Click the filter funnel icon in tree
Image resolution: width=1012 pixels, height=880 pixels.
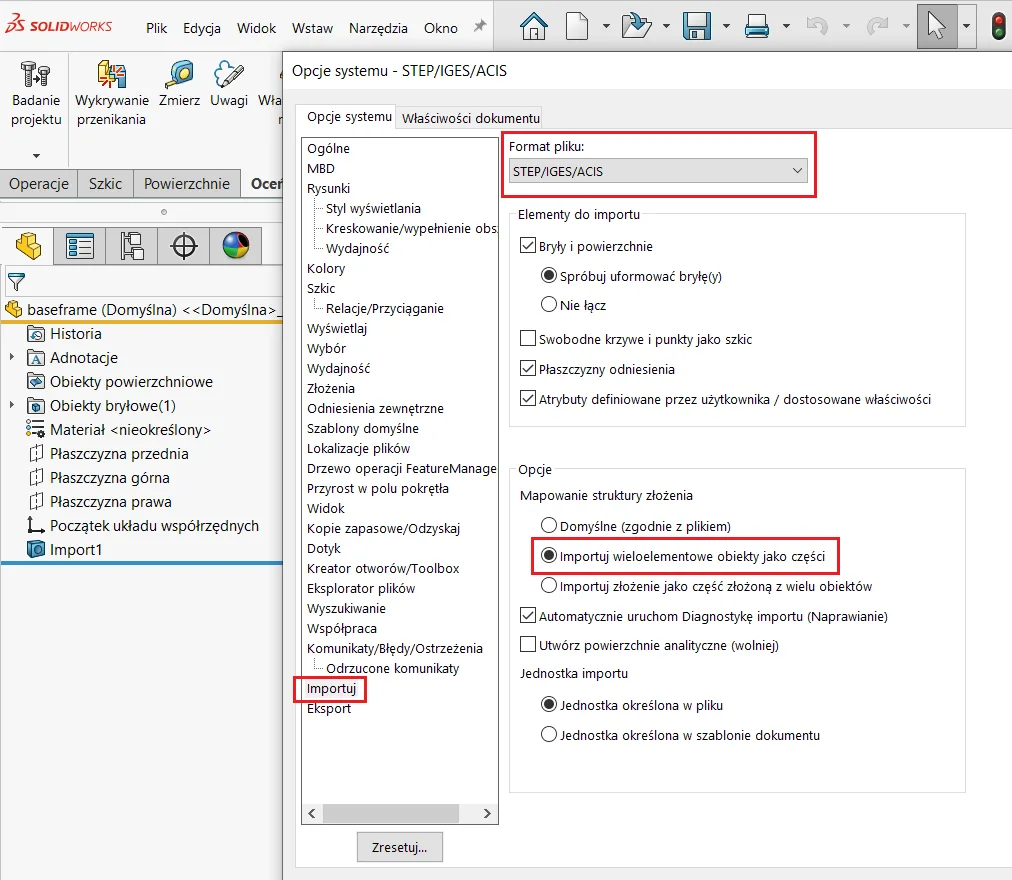coord(16,282)
